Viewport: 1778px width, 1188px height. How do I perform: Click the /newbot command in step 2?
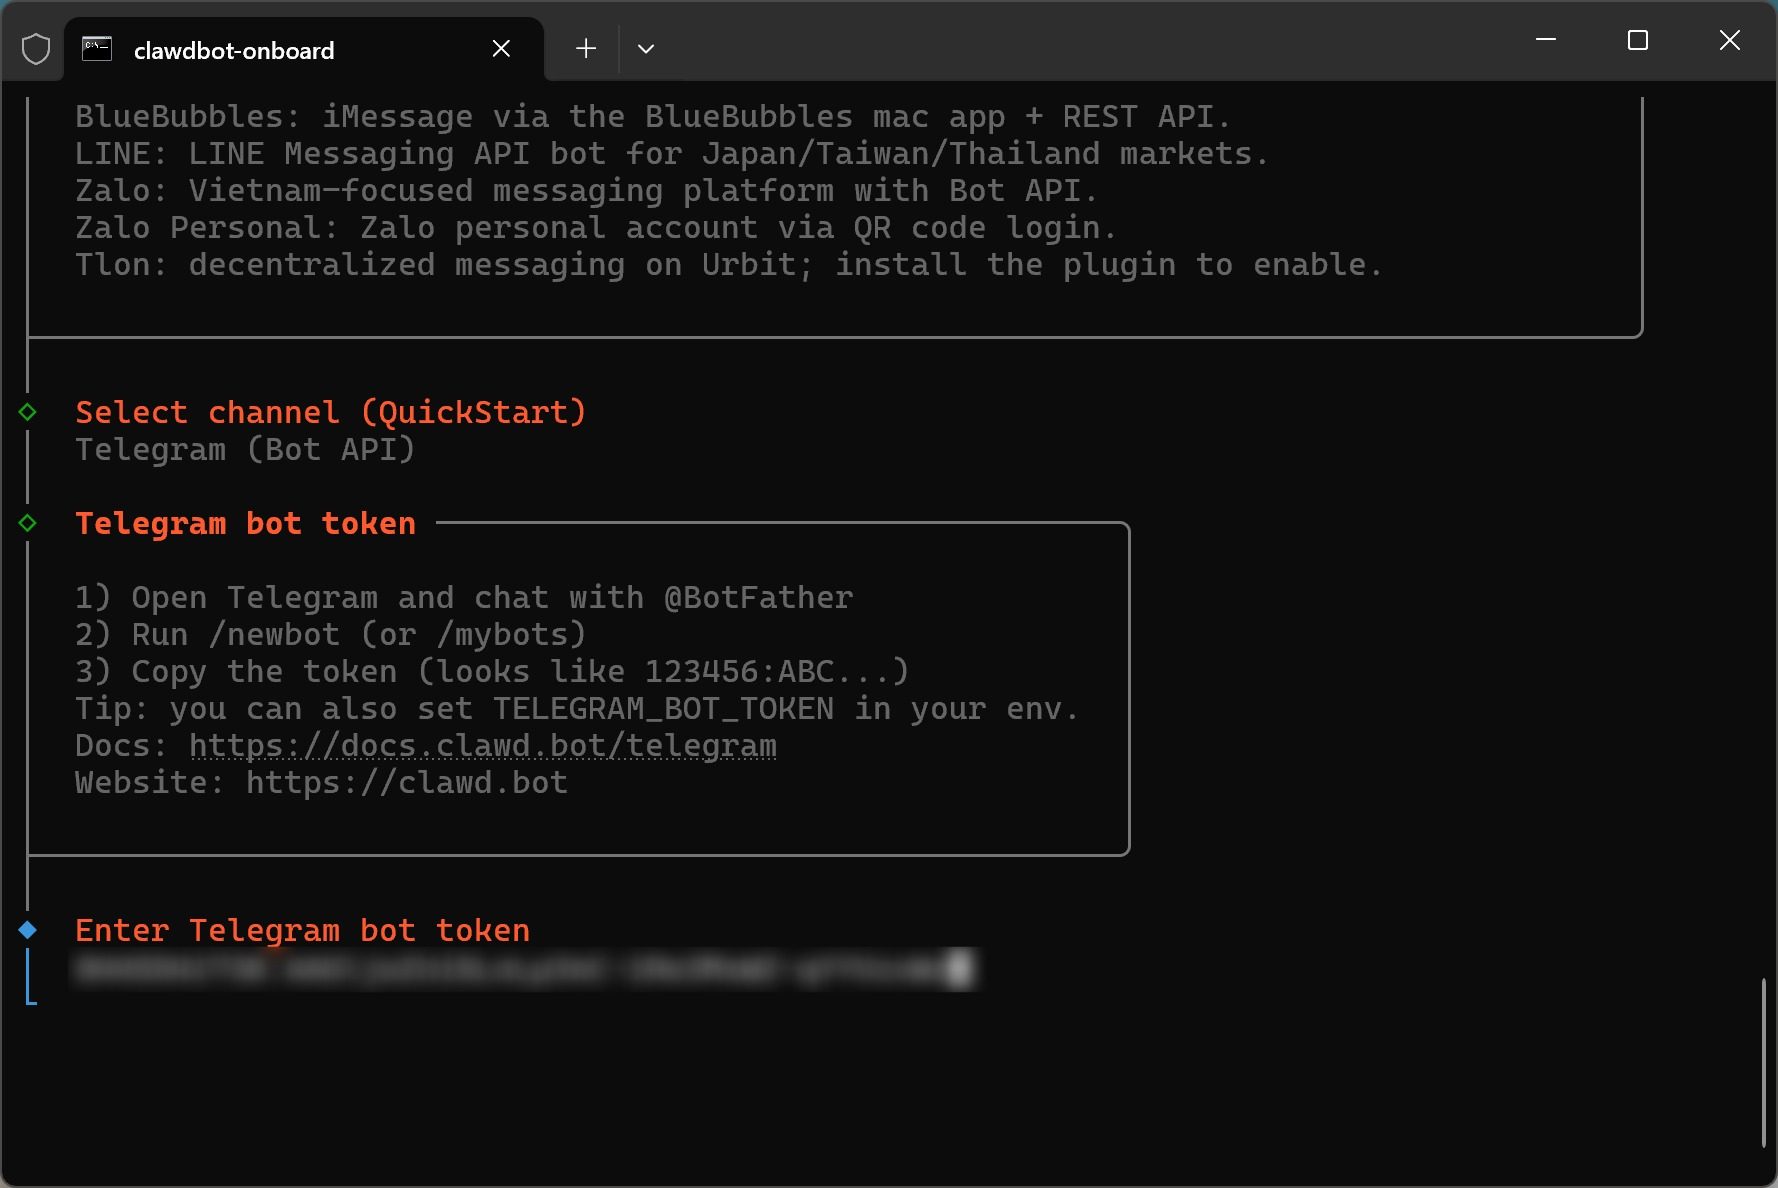tap(274, 635)
